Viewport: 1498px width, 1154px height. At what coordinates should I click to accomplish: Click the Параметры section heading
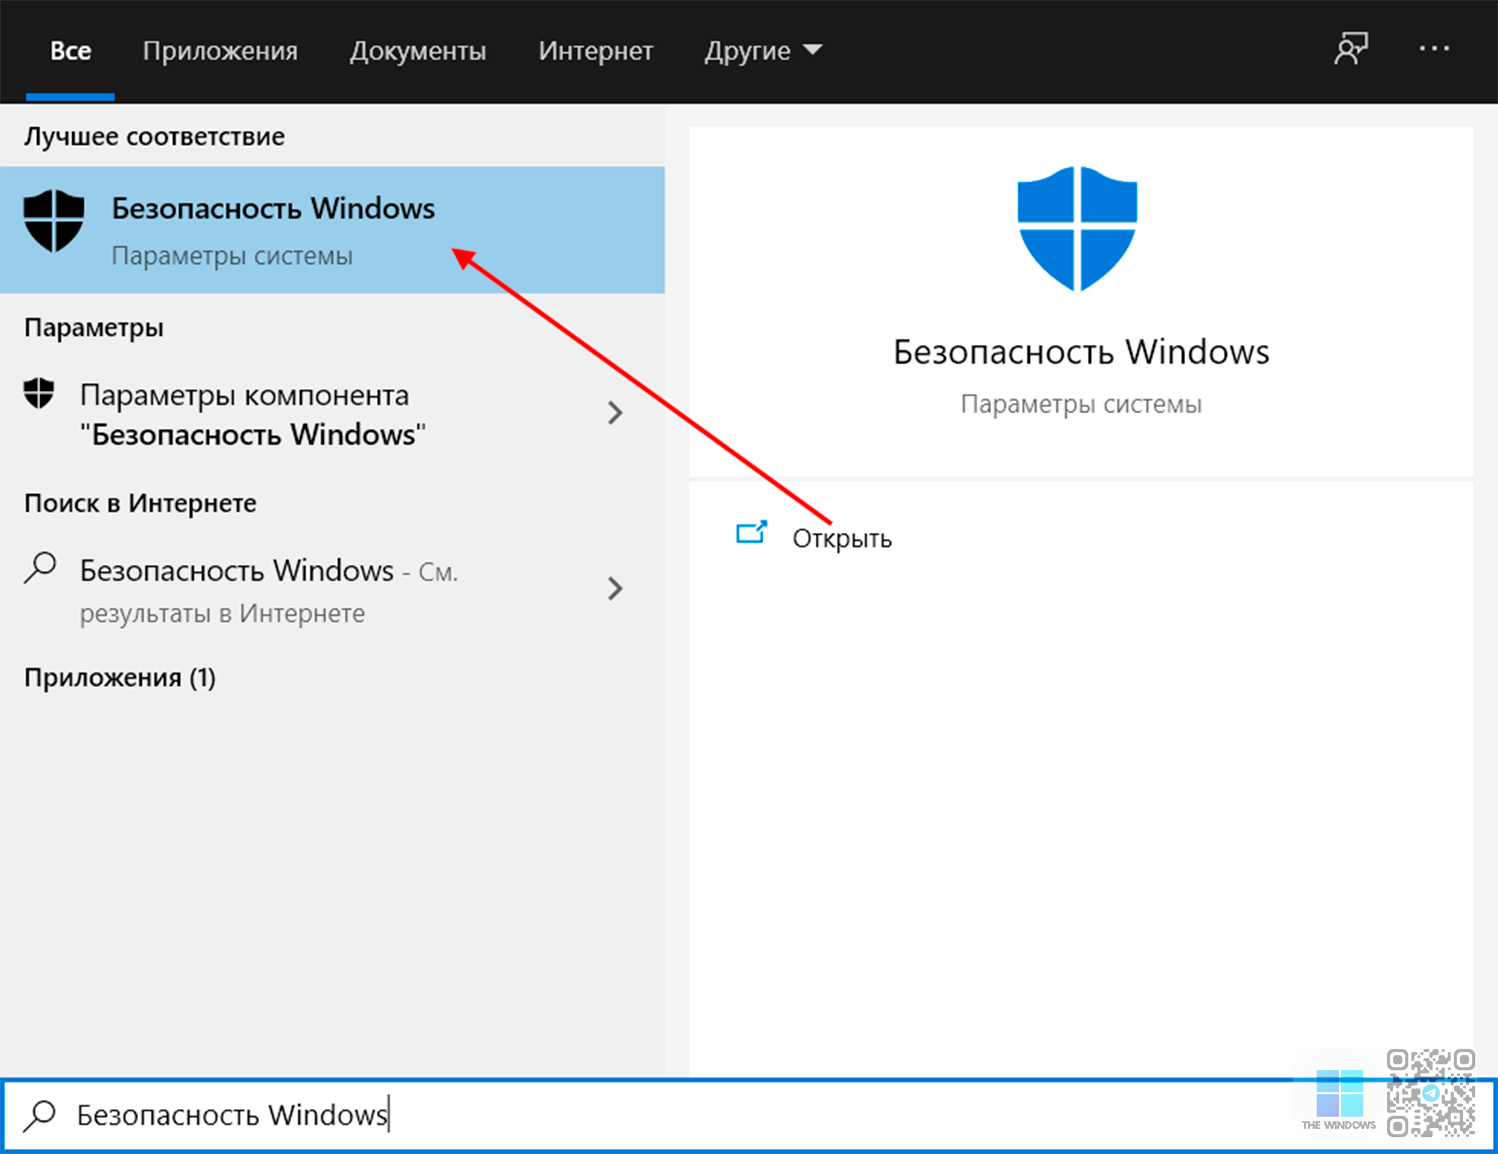(94, 328)
